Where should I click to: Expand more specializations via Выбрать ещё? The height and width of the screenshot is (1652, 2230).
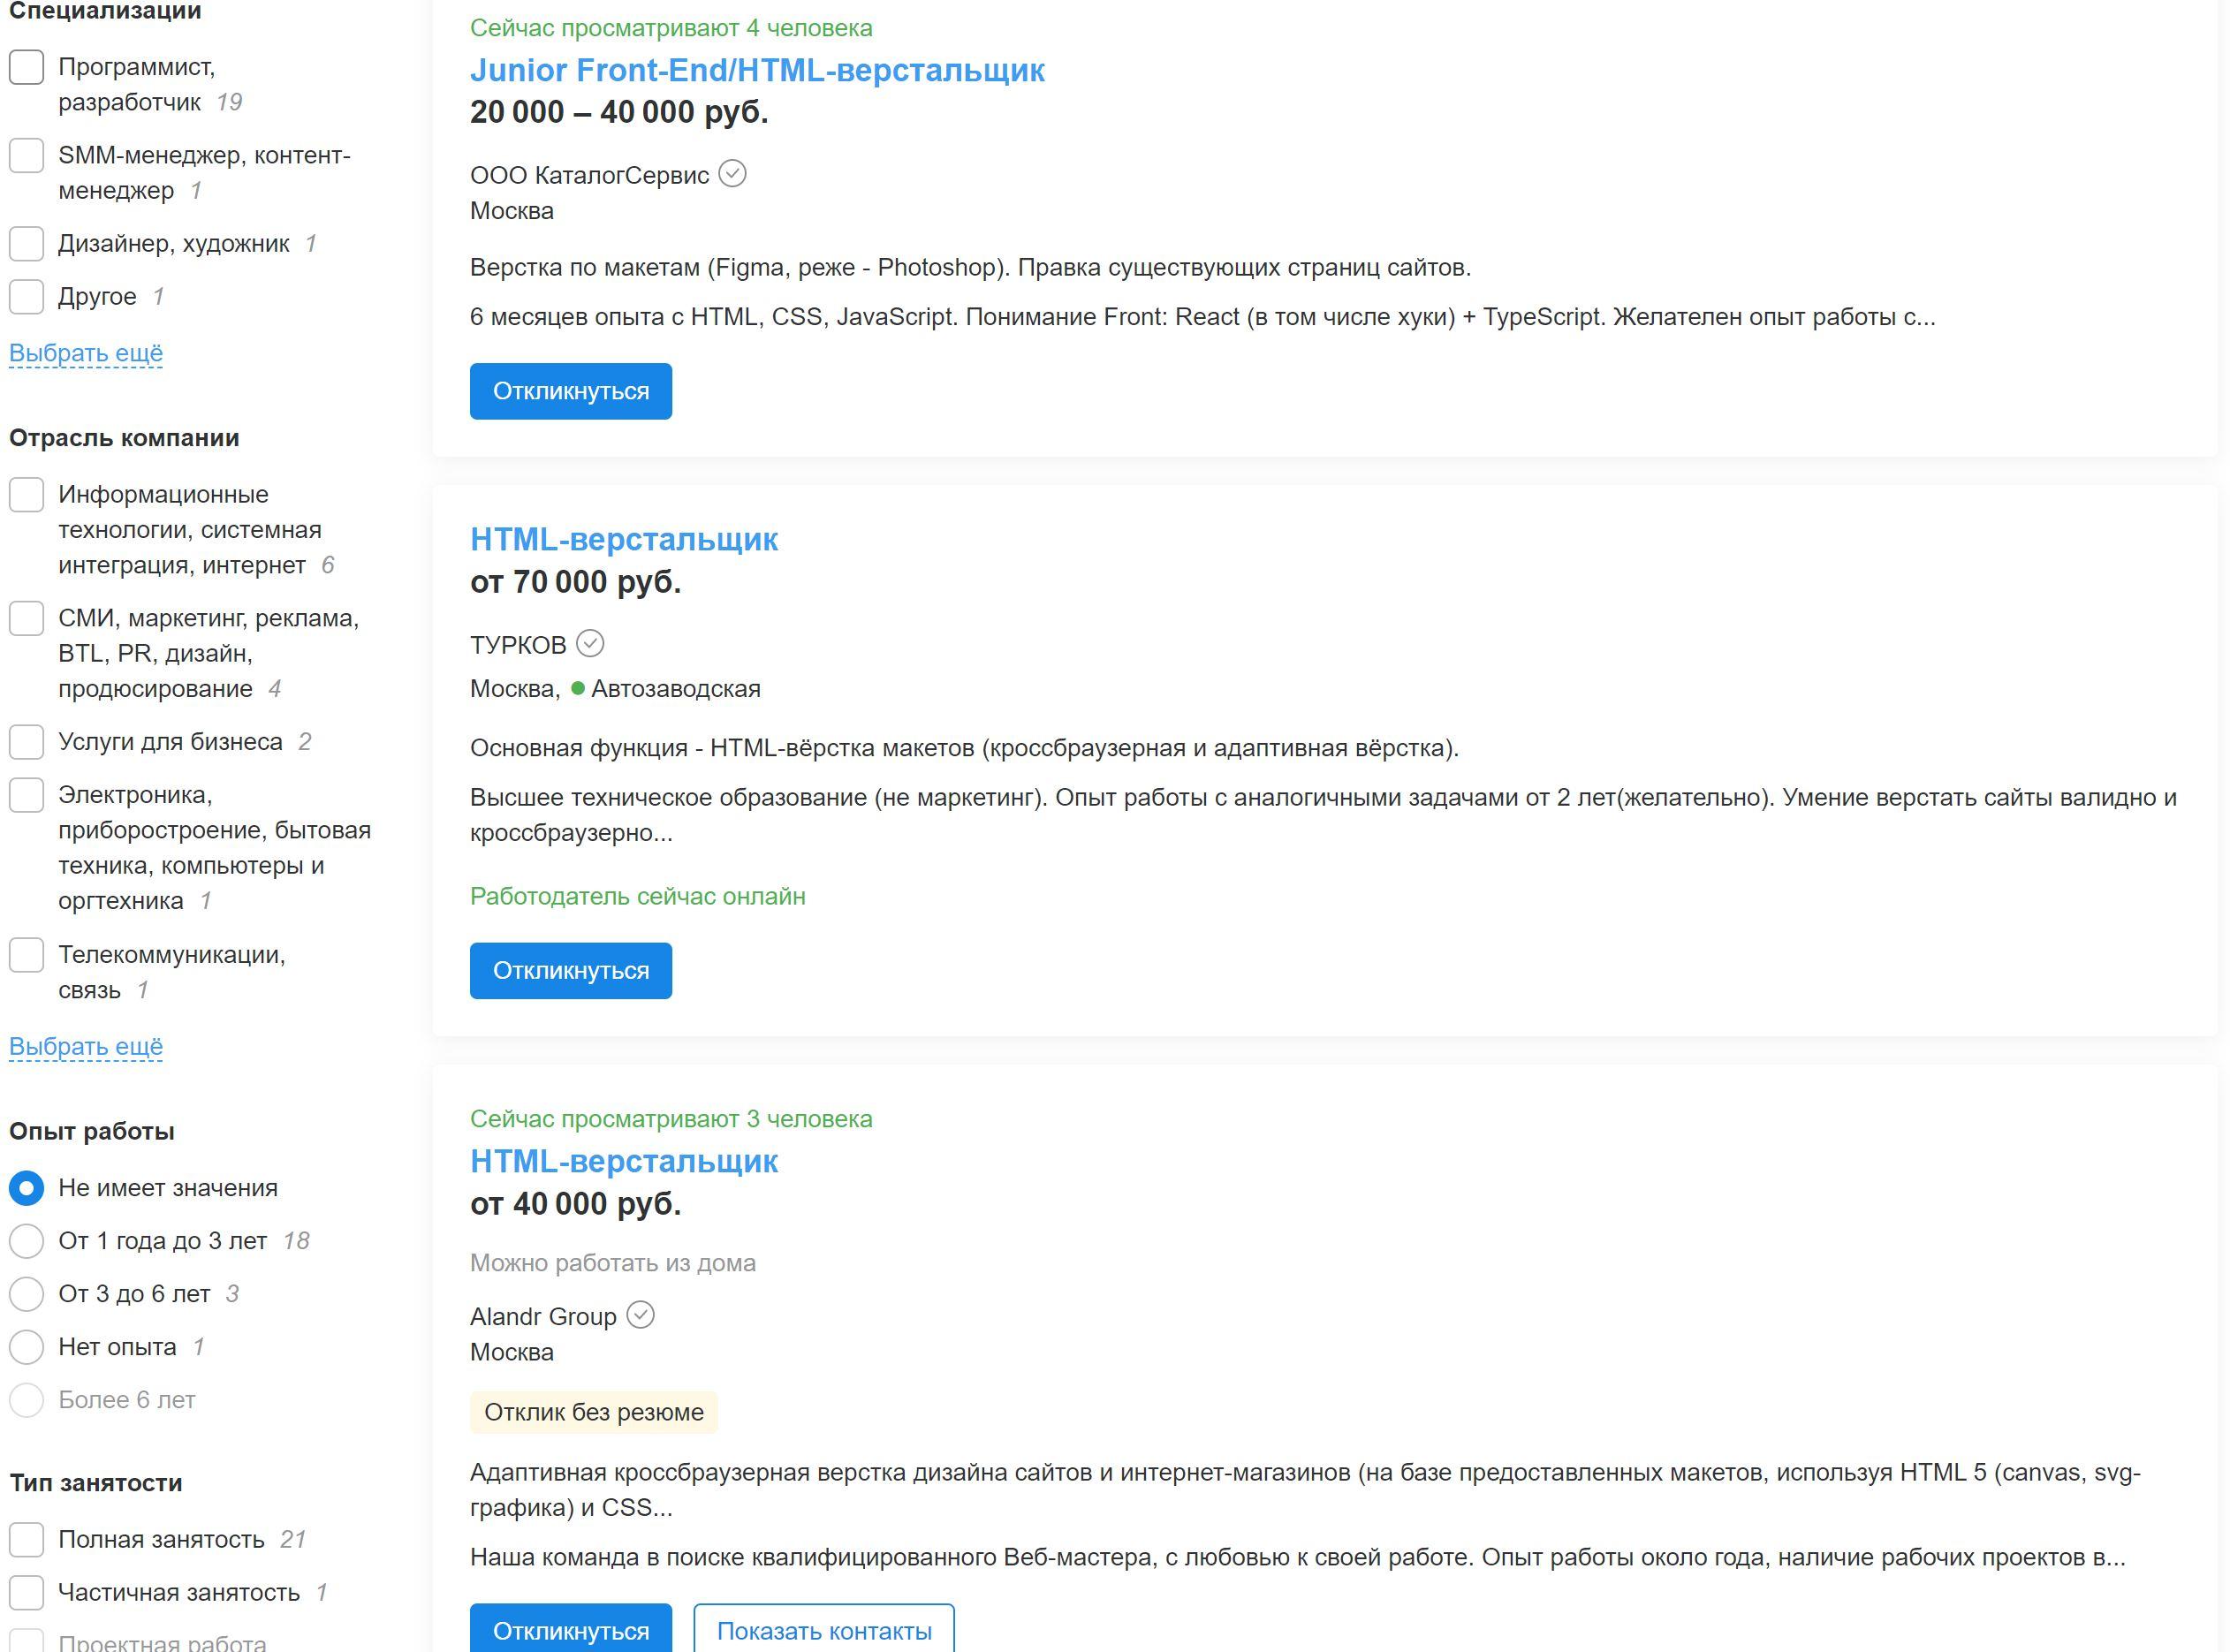click(86, 353)
